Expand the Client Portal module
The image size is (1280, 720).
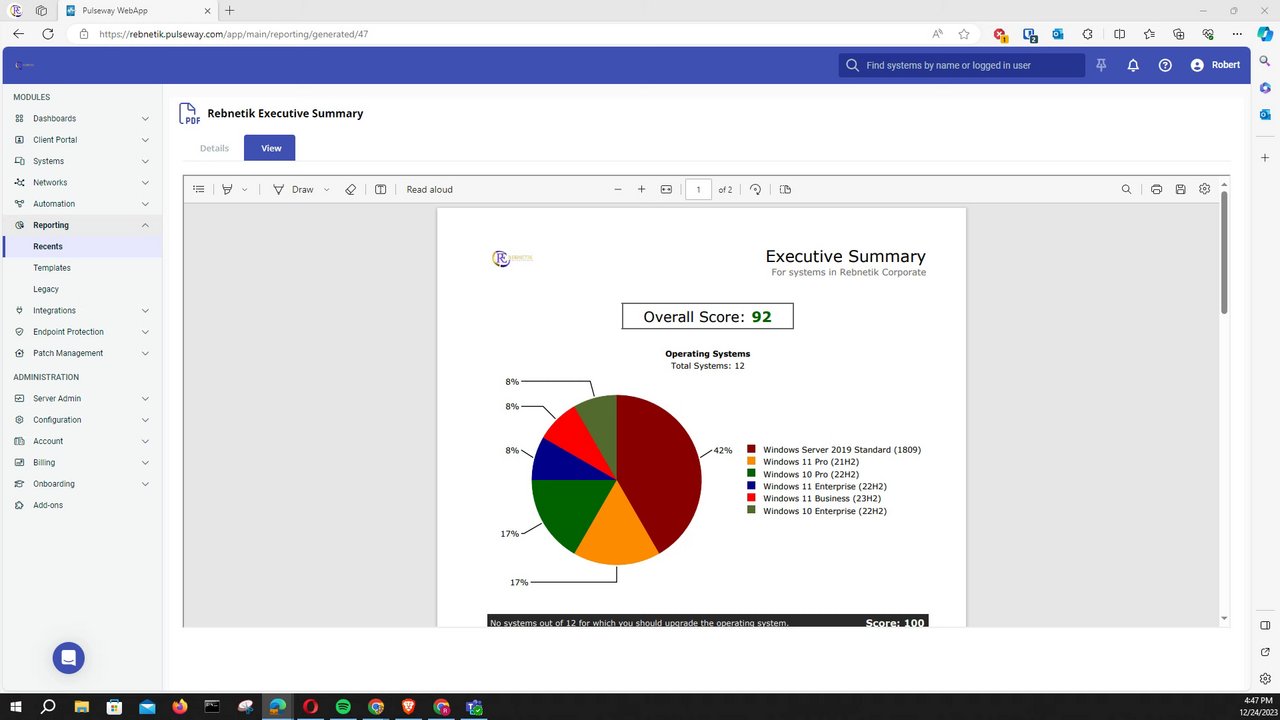pyautogui.click(x=81, y=140)
